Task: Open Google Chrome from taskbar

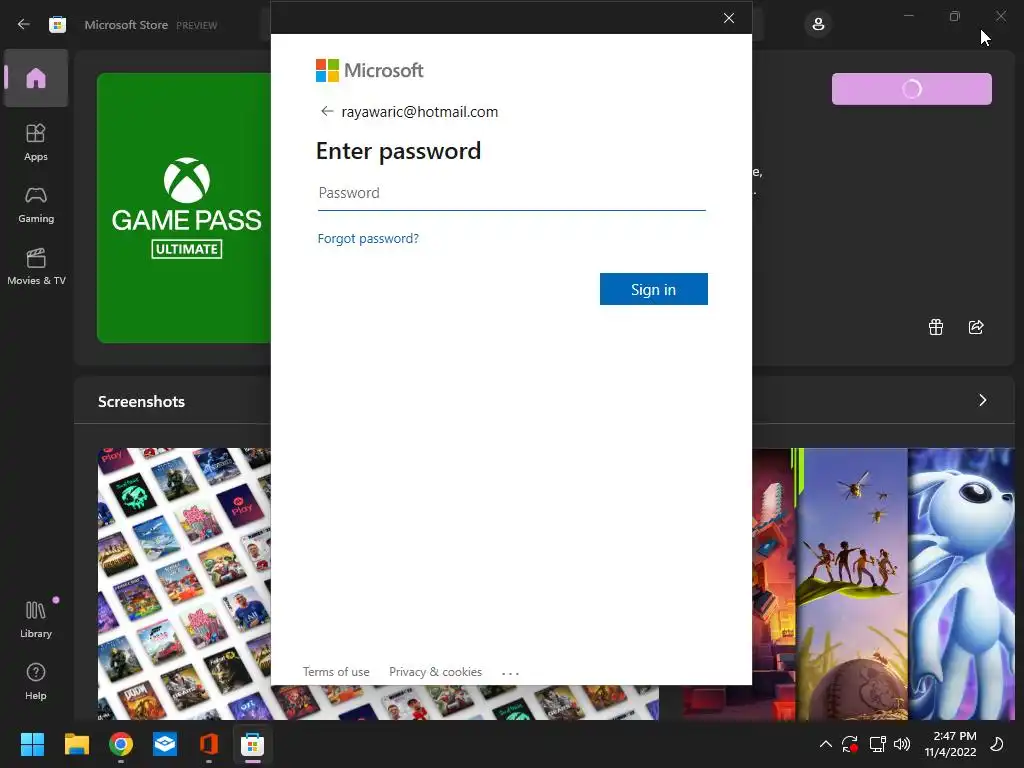Action: [x=121, y=744]
